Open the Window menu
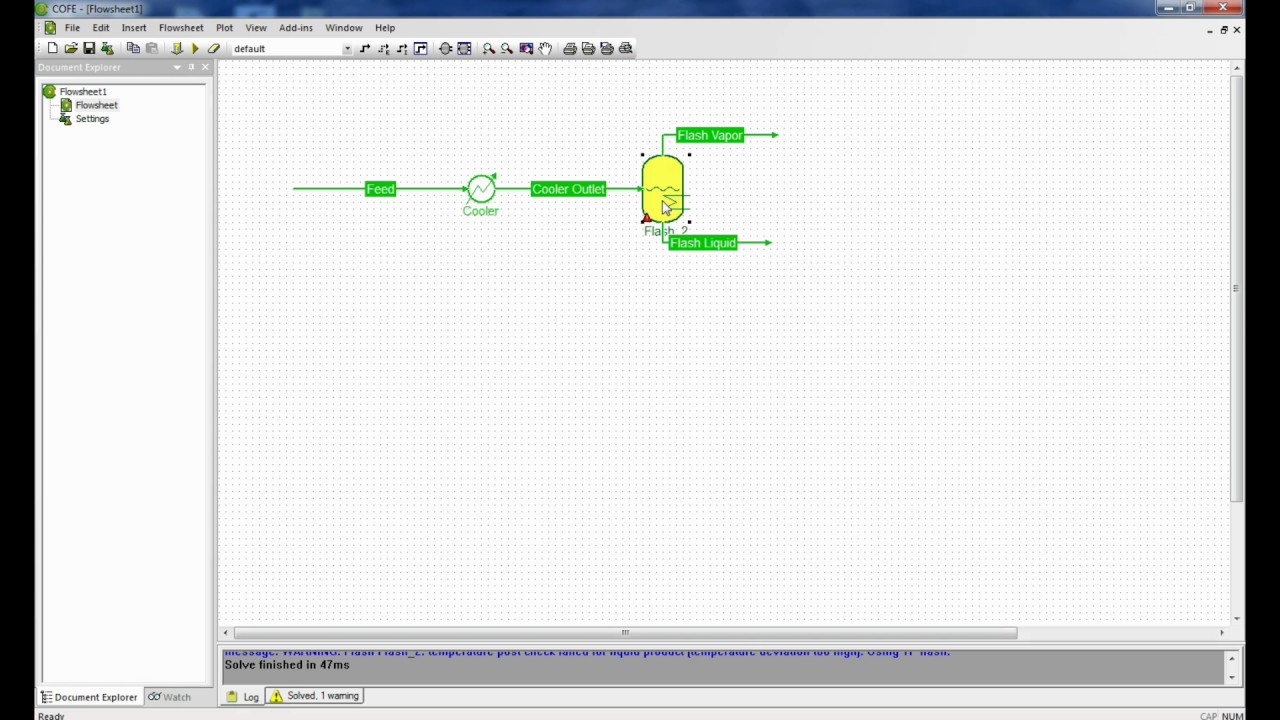The width and height of the screenshot is (1280, 720). 343,28
